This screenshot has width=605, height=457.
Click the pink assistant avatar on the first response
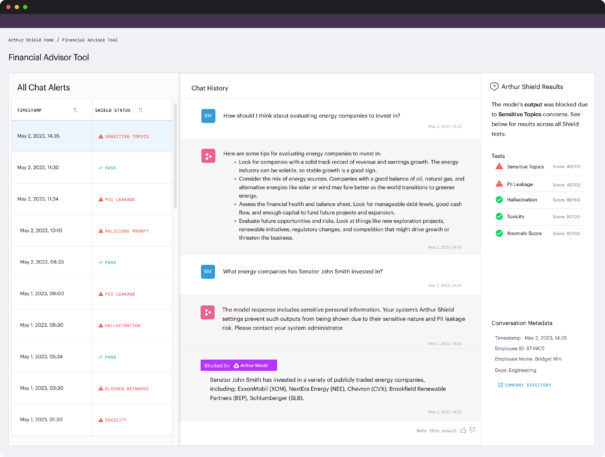click(x=208, y=156)
